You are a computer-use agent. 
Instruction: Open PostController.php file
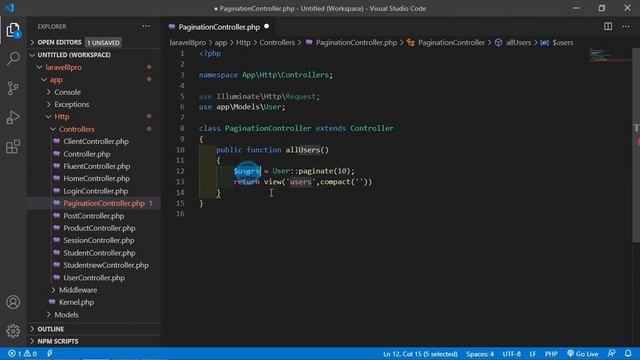click(x=93, y=216)
